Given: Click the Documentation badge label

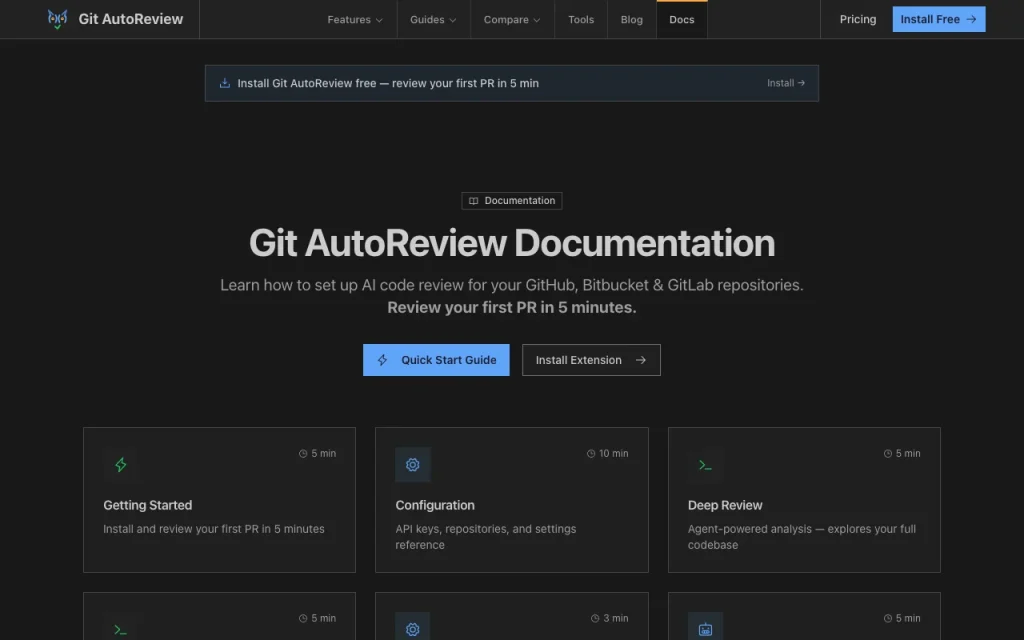Looking at the screenshot, I should (520, 200).
